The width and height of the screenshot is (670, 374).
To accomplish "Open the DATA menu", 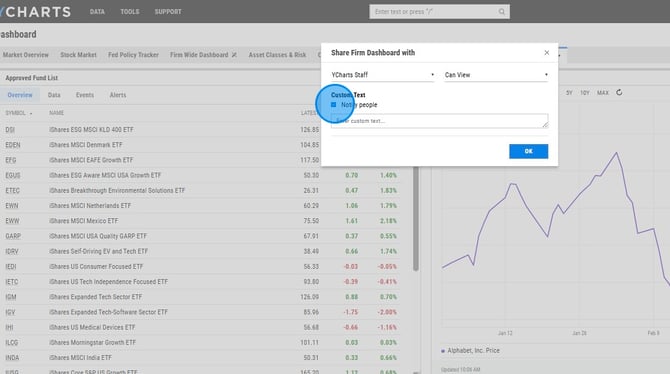I will click(x=97, y=12).
